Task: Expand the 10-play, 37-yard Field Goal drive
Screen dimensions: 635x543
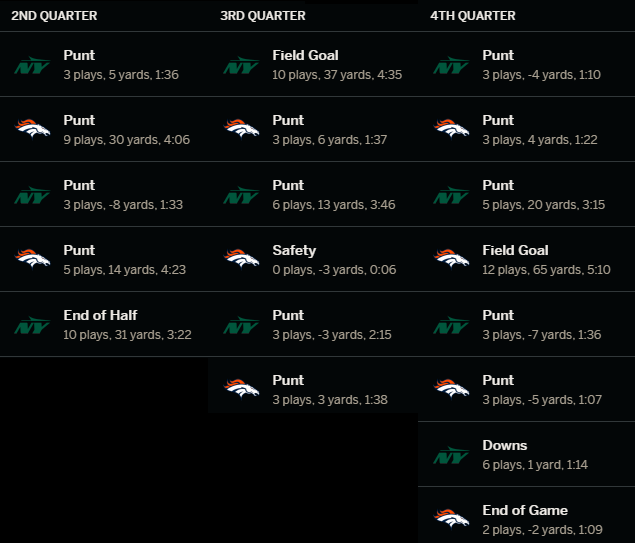Action: [311, 65]
